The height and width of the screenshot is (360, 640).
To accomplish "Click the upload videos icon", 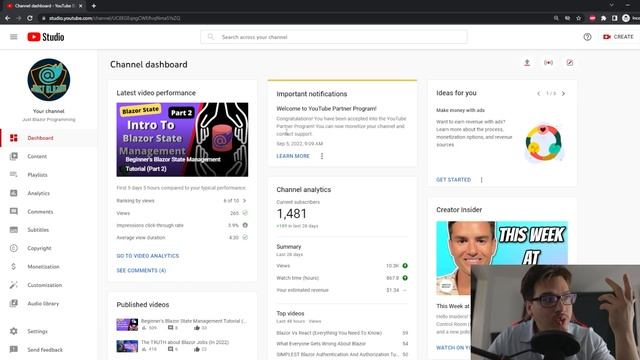I will [527, 63].
